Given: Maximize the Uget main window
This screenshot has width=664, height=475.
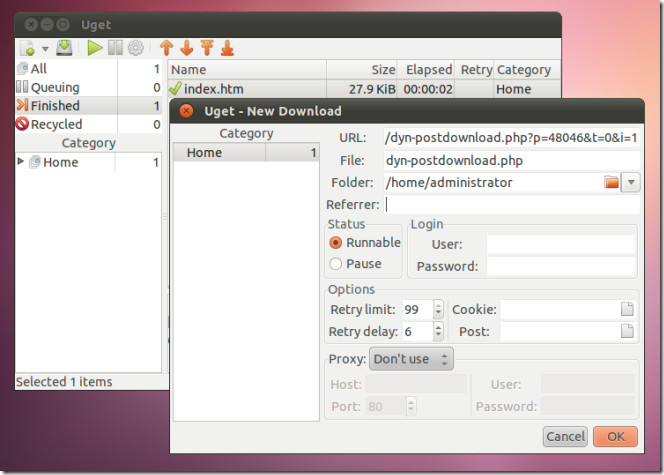Looking at the screenshot, I should (63, 25).
